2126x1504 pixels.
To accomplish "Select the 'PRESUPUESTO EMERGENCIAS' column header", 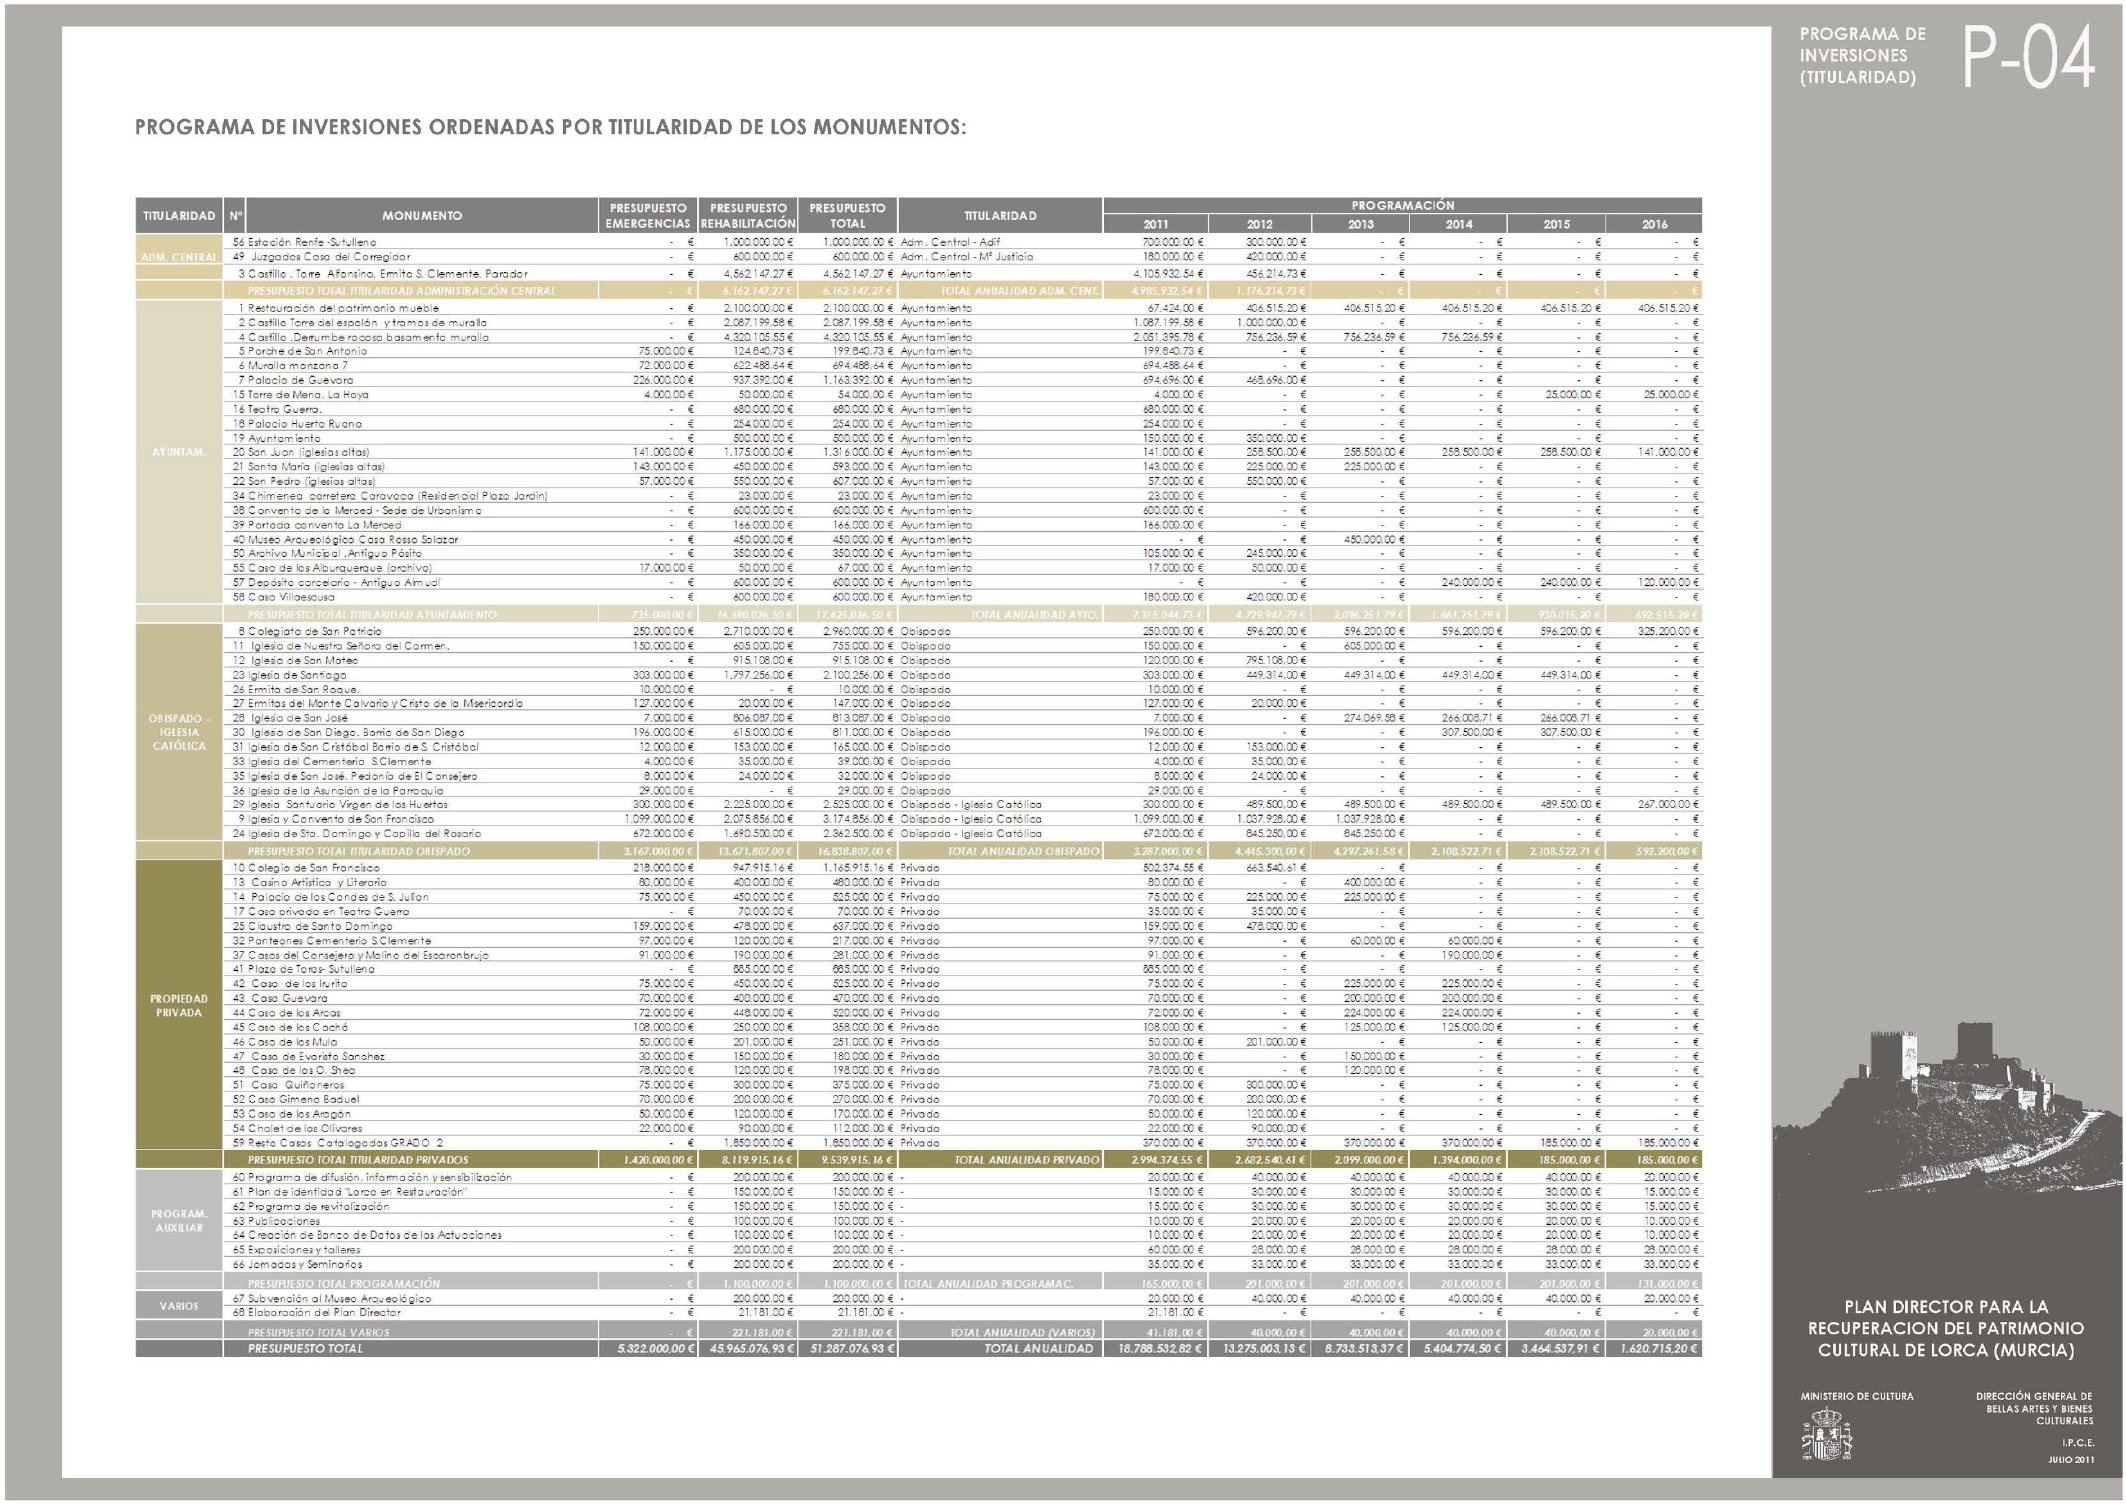I will pyautogui.click(x=647, y=216).
